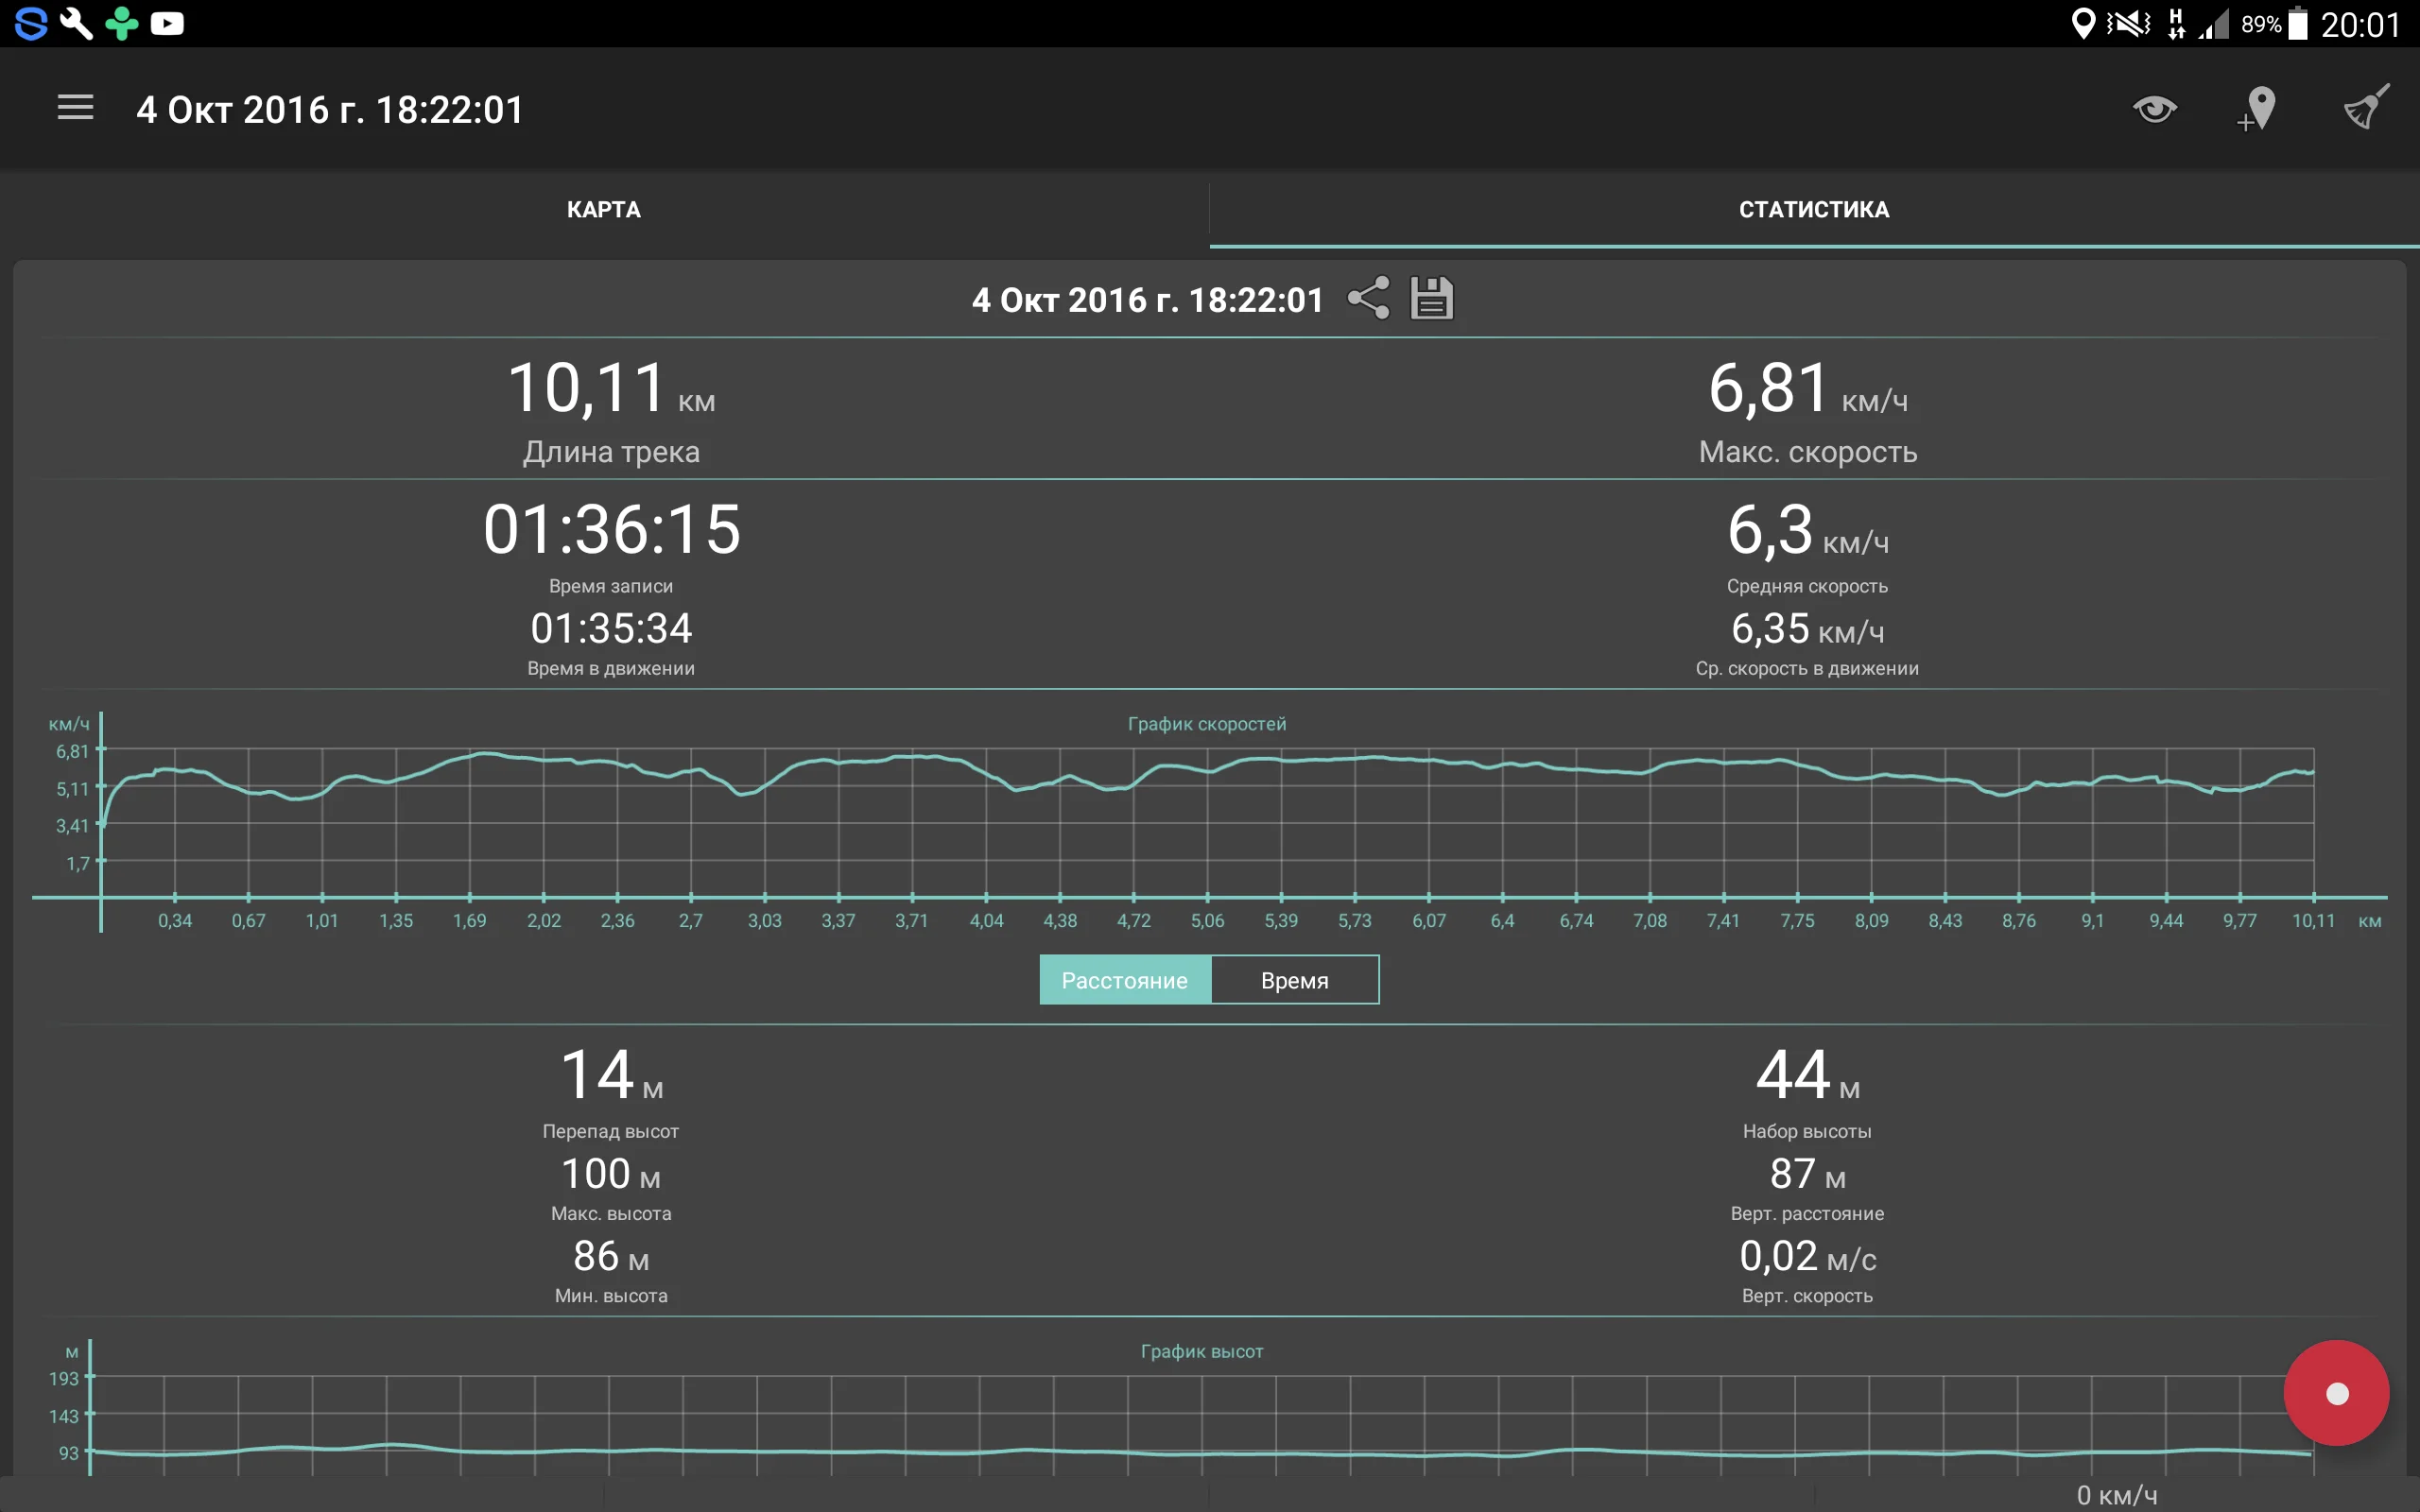The width and height of the screenshot is (2420, 1512).
Task: Tap battery indicator in status bar
Action: click(x=2298, y=24)
